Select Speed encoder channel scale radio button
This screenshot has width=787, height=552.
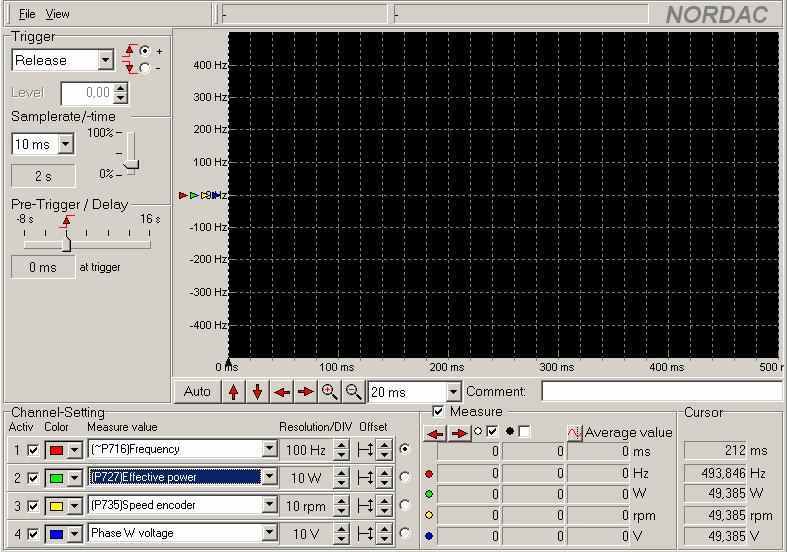[405, 505]
